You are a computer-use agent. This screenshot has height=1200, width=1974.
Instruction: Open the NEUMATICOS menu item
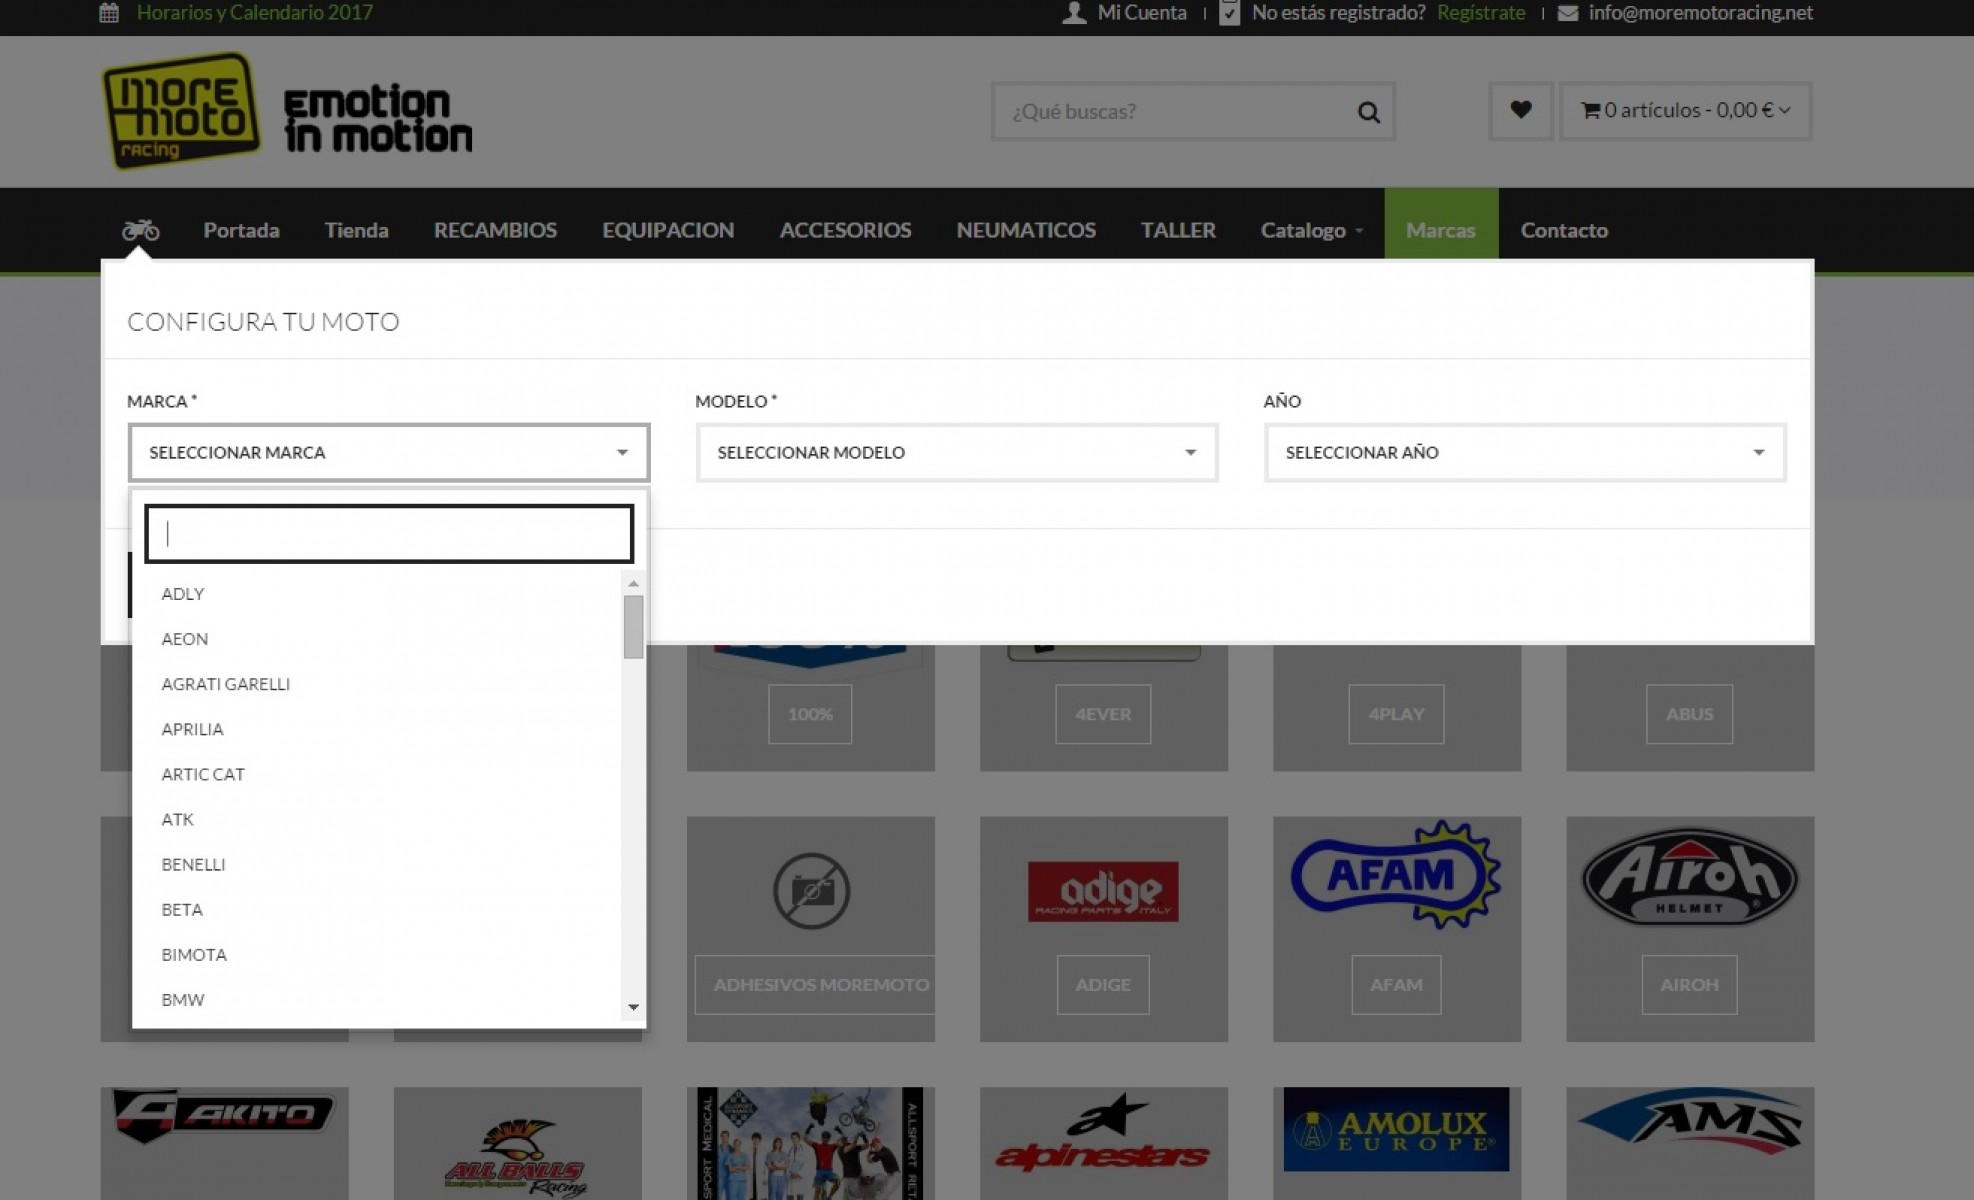[x=1026, y=230]
